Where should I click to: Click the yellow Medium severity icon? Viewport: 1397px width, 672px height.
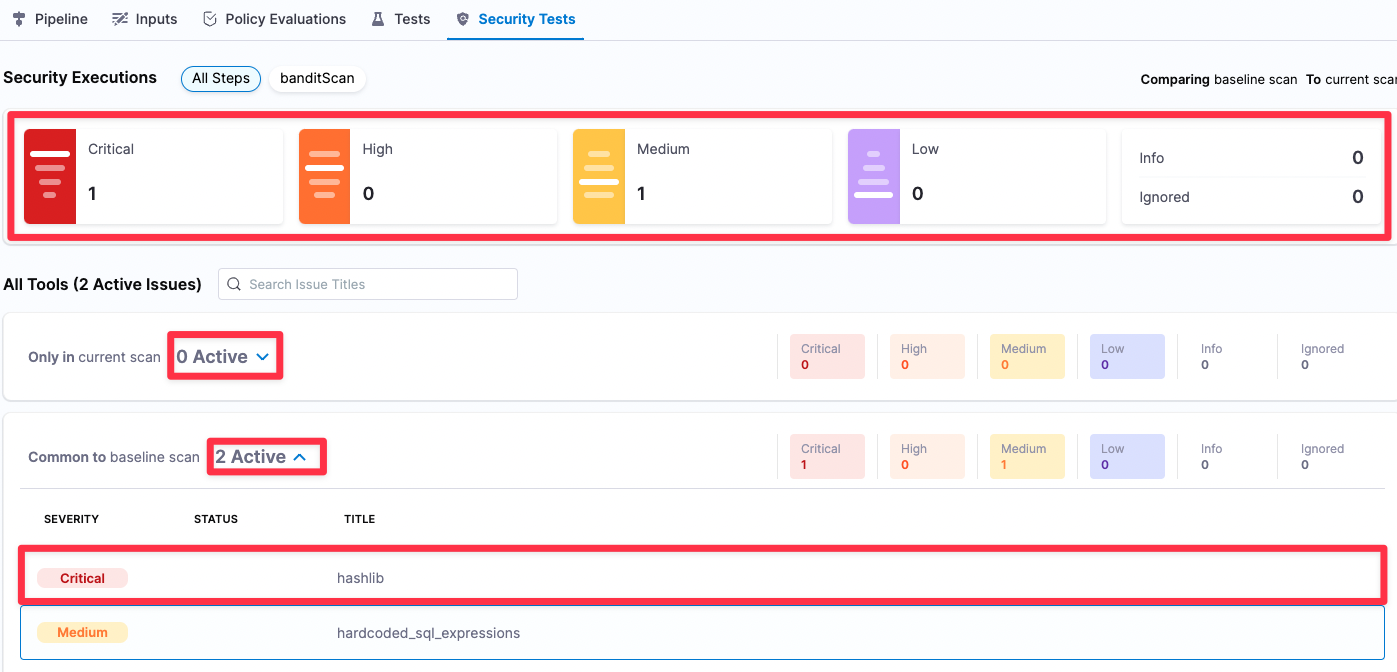click(x=598, y=176)
